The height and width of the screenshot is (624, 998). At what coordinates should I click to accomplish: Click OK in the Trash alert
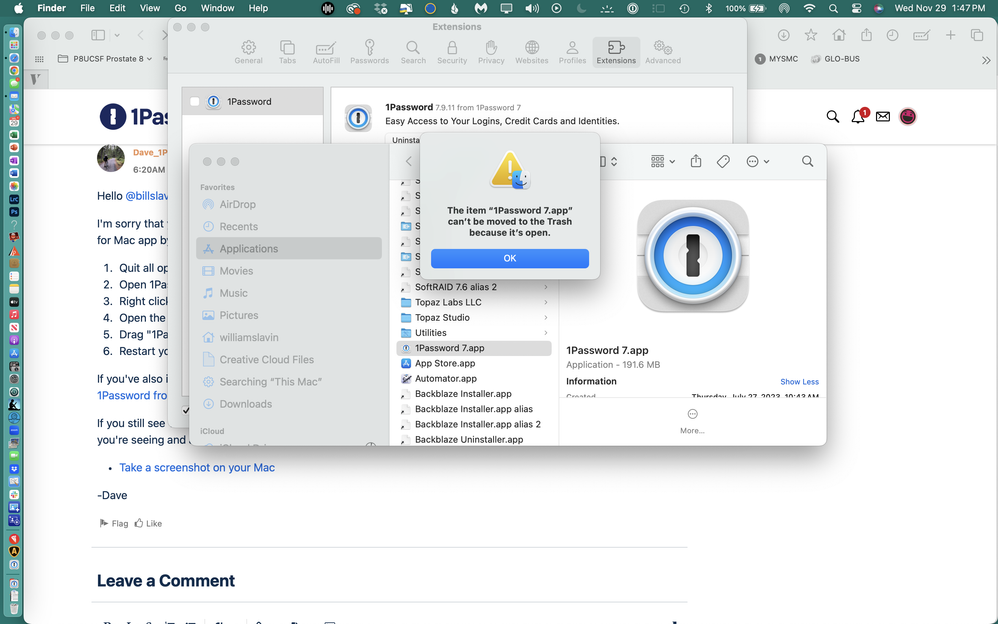(509, 258)
